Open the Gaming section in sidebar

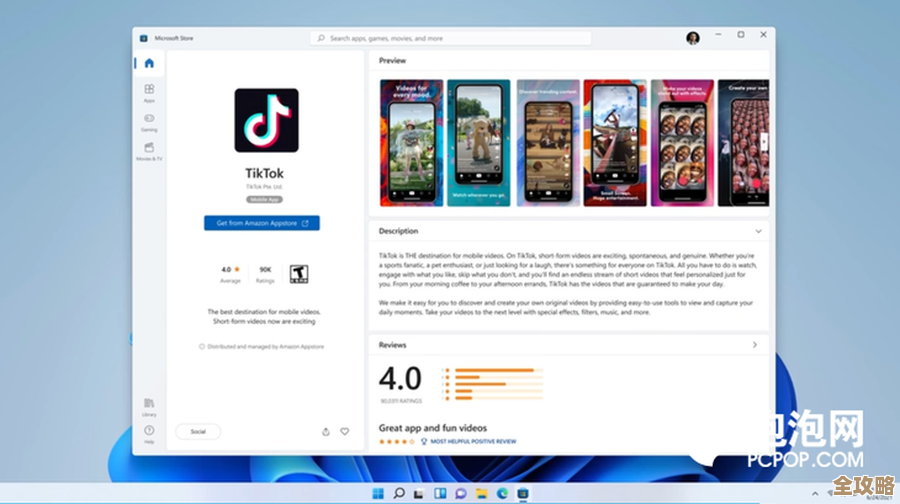(149, 121)
